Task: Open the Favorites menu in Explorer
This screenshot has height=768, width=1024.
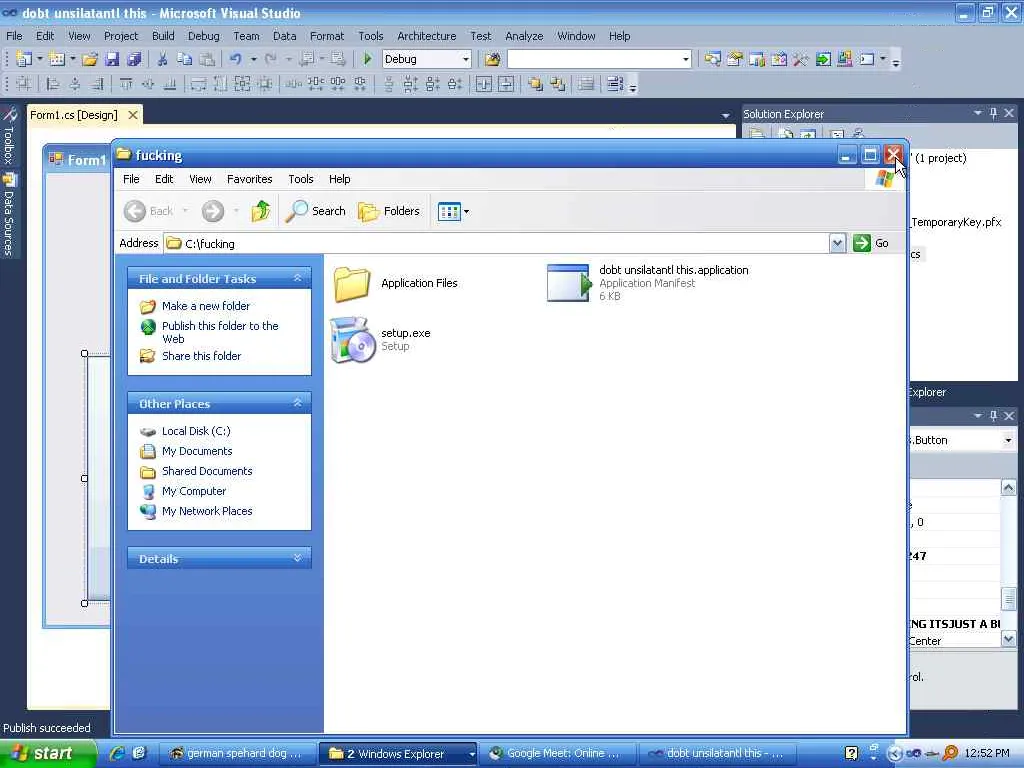Action: pyautogui.click(x=249, y=179)
